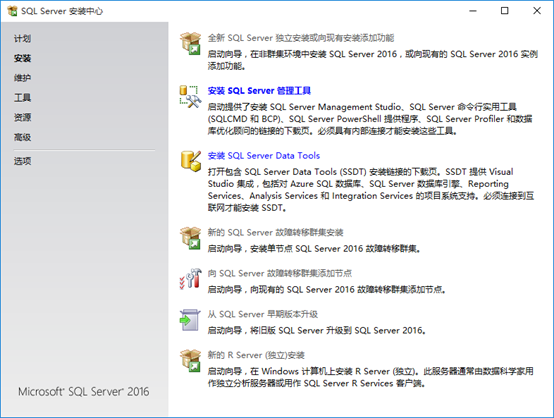Launch 新的 SQL Server 故障转移群集安装 link
This screenshot has width=554, height=418.
coord(275,232)
